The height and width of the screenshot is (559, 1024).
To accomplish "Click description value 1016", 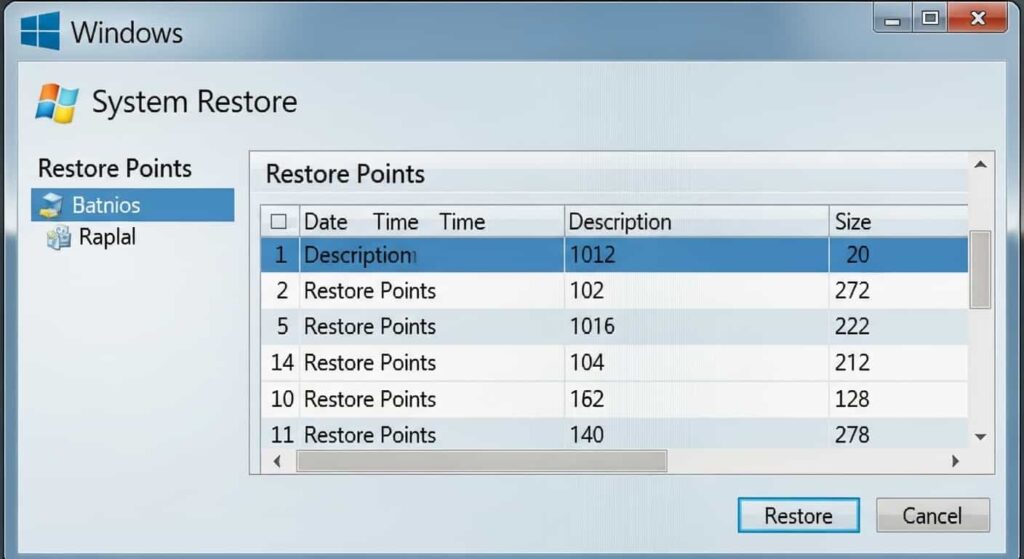I will (x=592, y=327).
